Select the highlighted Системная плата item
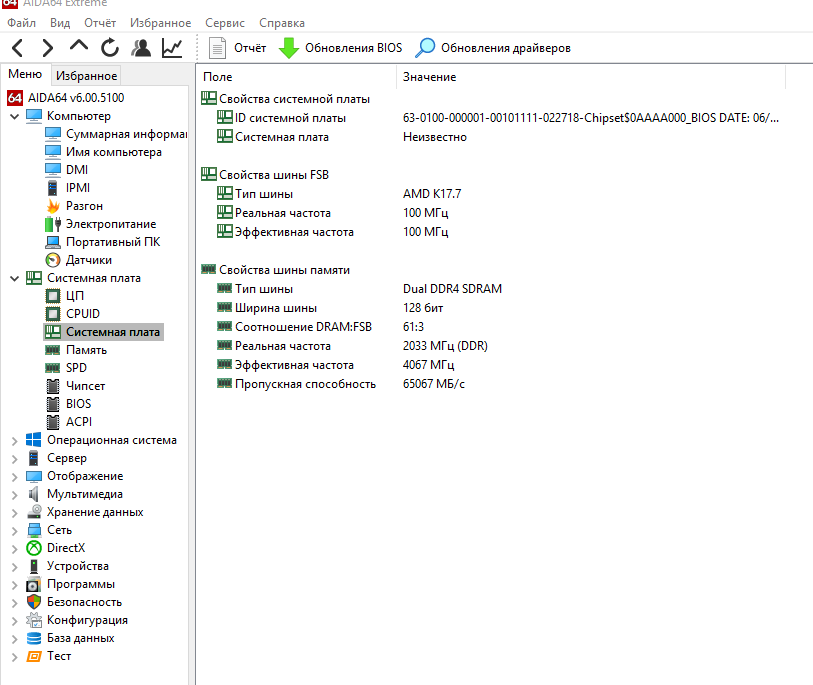 pyautogui.click(x=104, y=332)
